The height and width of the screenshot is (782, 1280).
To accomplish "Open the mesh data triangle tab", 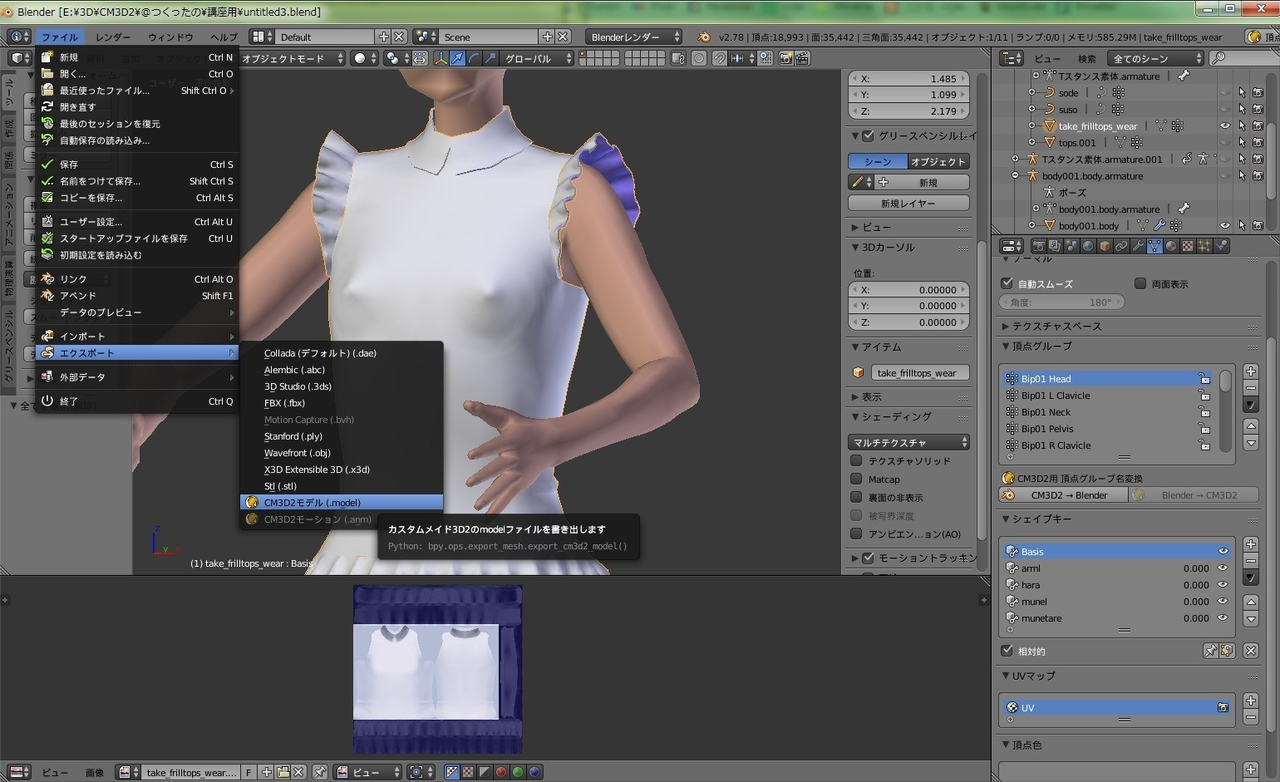I will pyautogui.click(x=1154, y=246).
